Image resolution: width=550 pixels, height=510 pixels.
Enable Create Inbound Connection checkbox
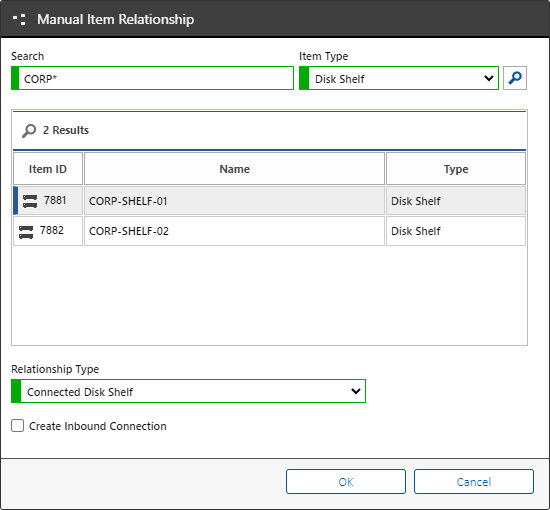18,425
